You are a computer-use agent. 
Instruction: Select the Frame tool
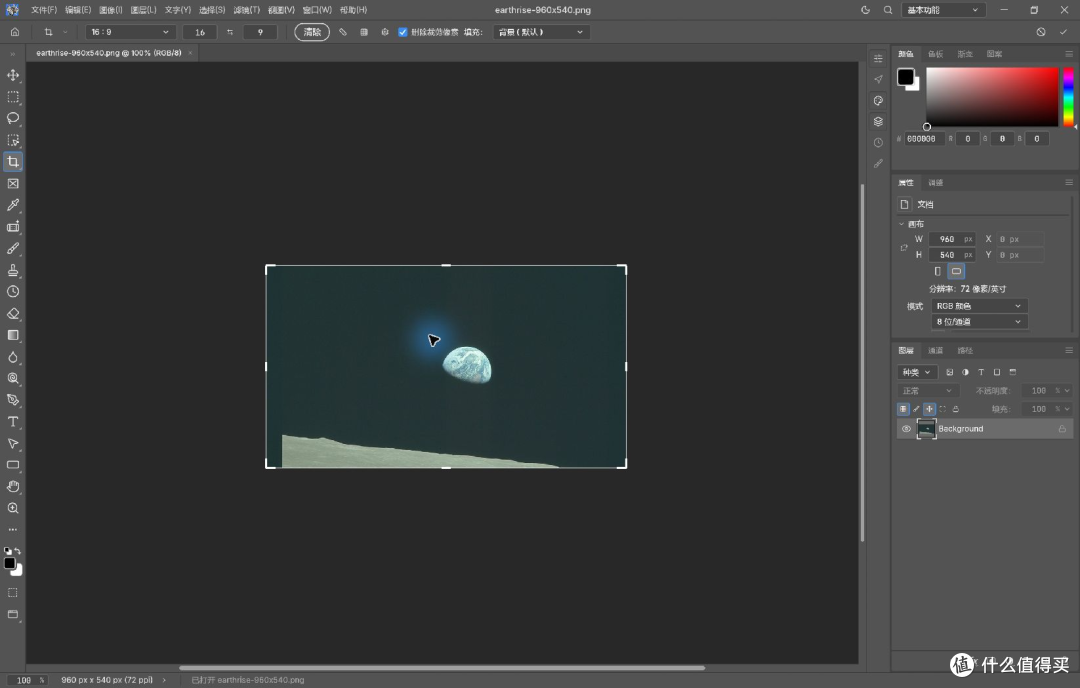(x=13, y=184)
